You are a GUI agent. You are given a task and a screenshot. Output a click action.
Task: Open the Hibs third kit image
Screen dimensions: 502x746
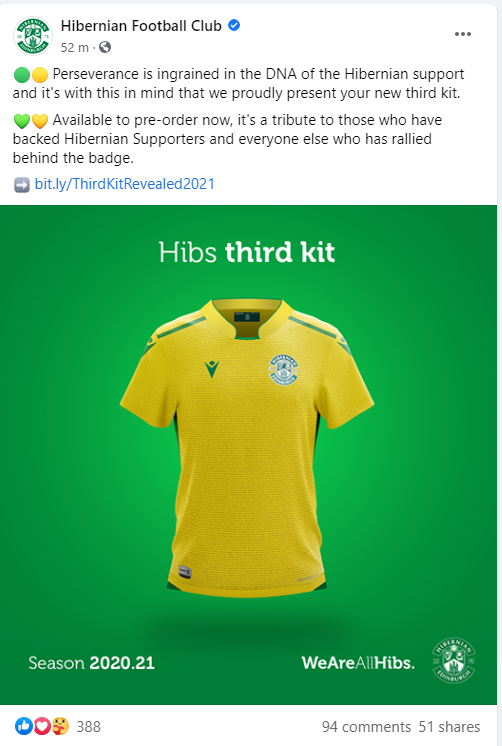(248, 455)
